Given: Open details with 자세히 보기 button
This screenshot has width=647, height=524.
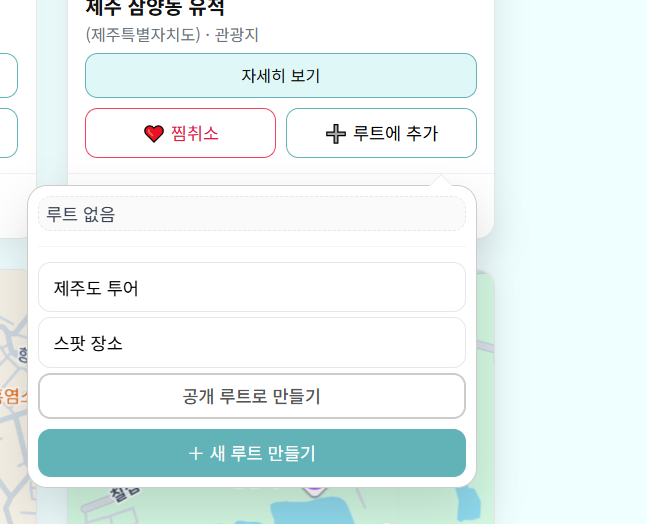Looking at the screenshot, I should point(280,76).
